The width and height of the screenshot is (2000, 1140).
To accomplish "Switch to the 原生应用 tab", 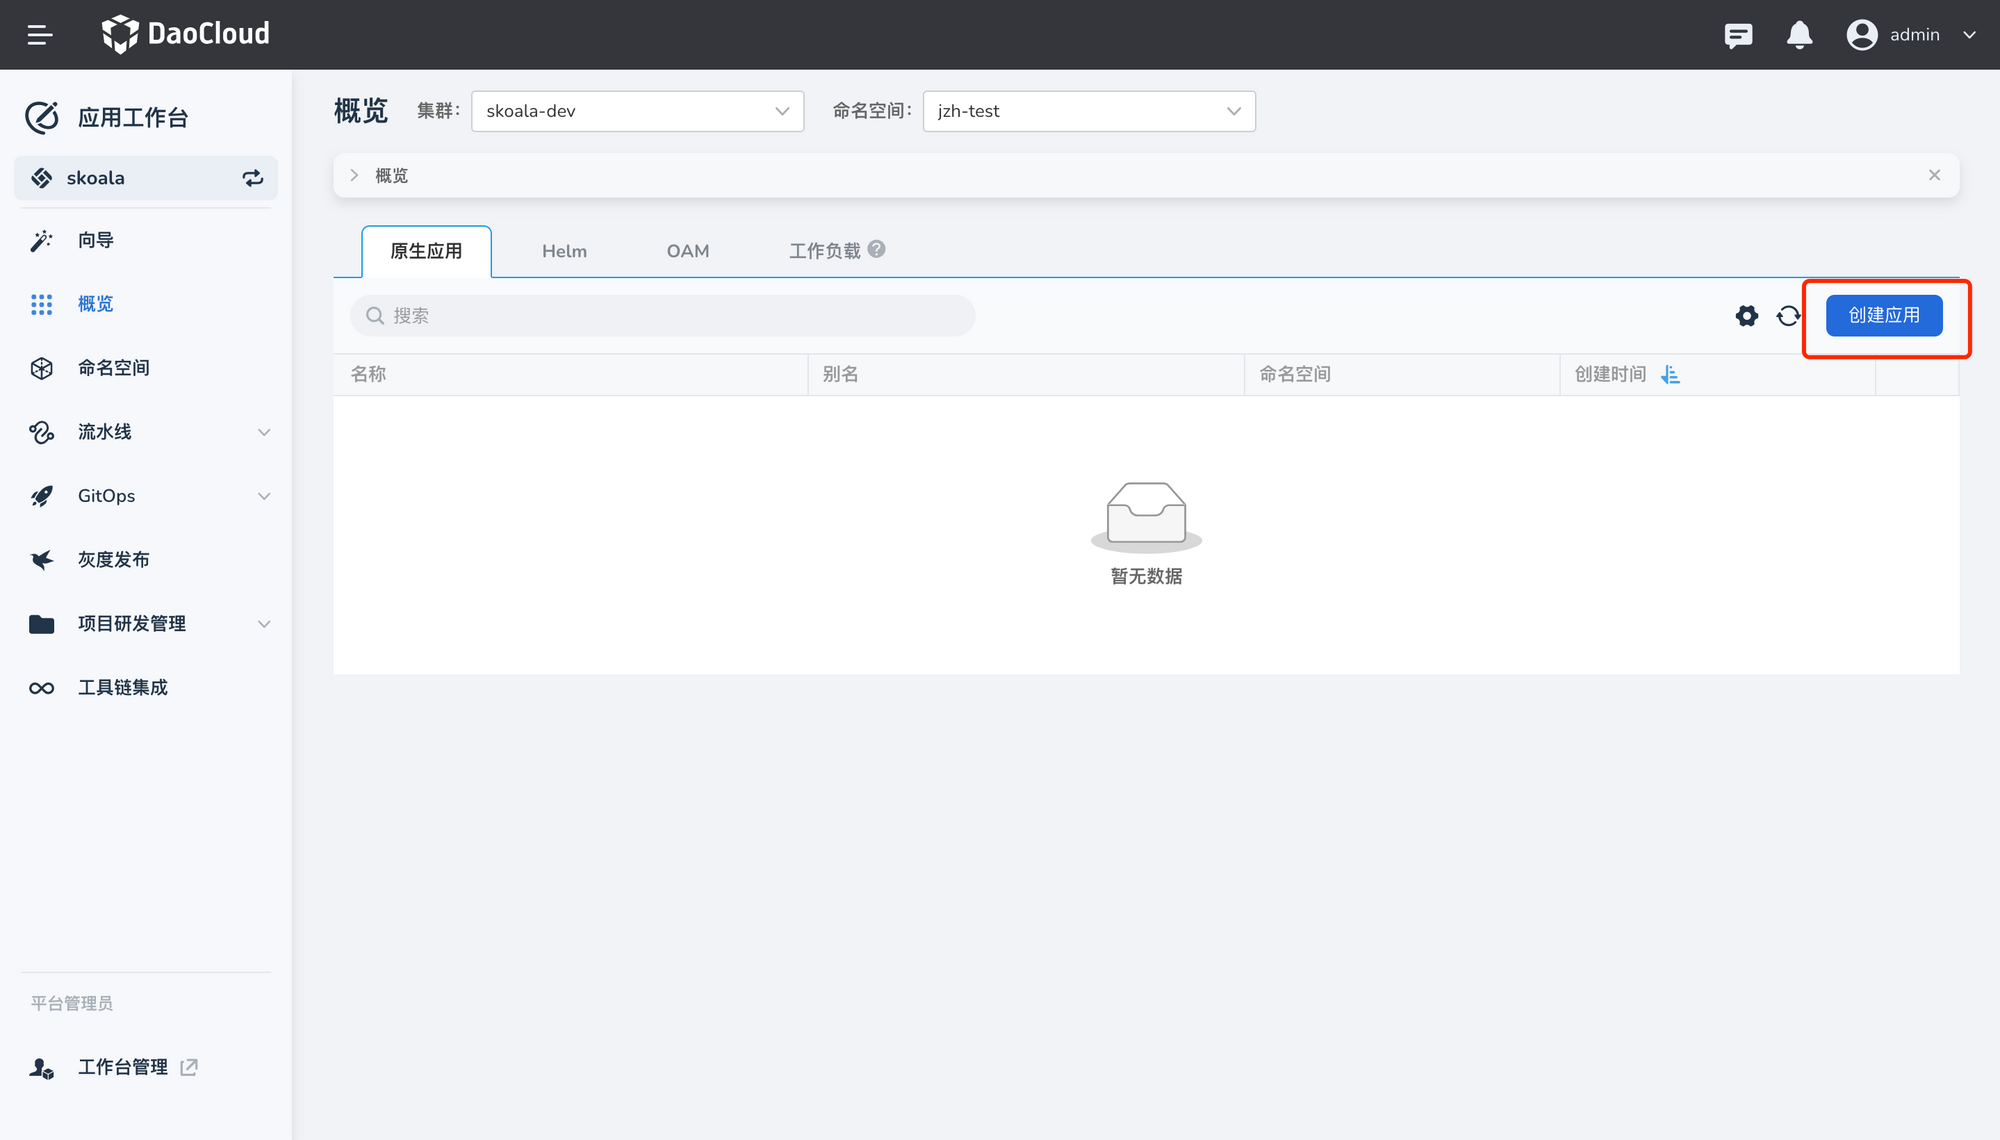I will [426, 251].
